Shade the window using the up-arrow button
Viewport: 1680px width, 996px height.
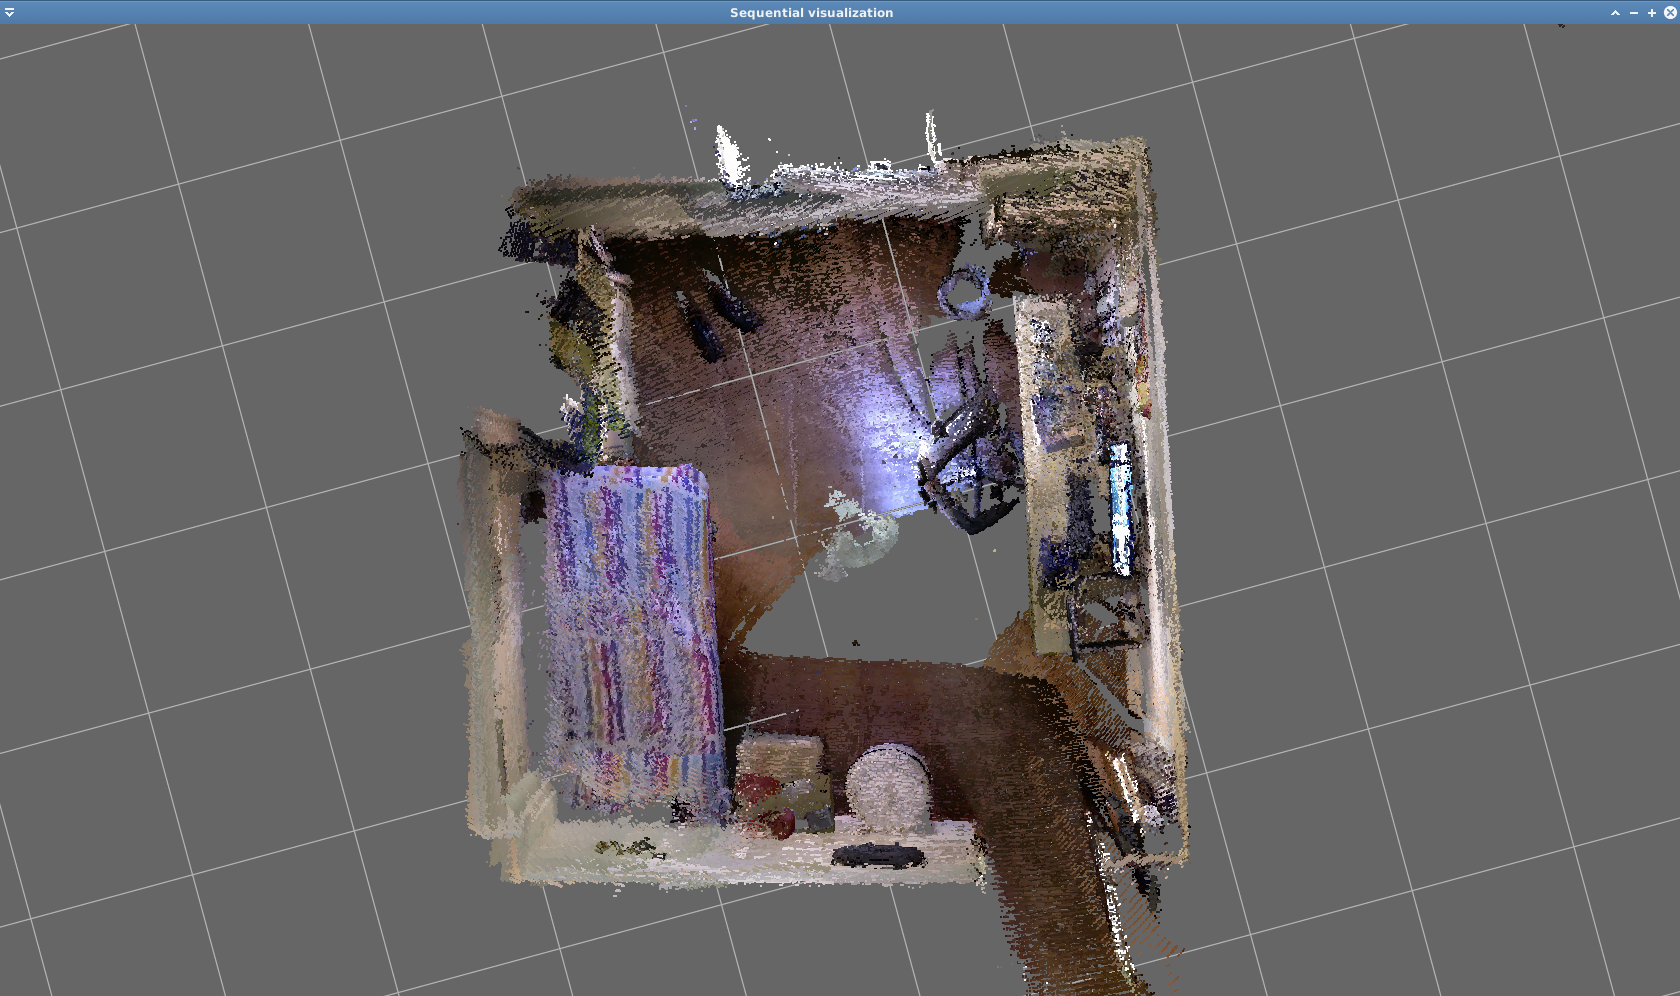[x=1615, y=13]
